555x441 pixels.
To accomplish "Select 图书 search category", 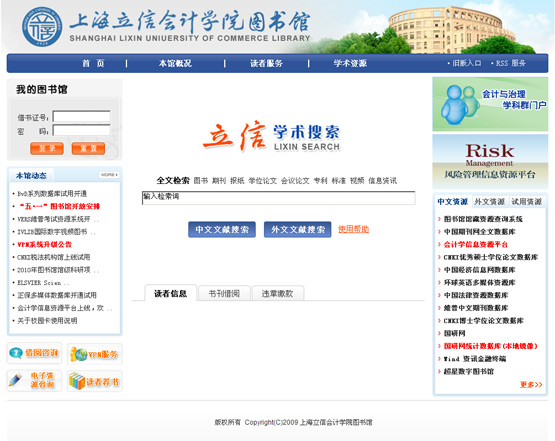I will pyautogui.click(x=201, y=181).
